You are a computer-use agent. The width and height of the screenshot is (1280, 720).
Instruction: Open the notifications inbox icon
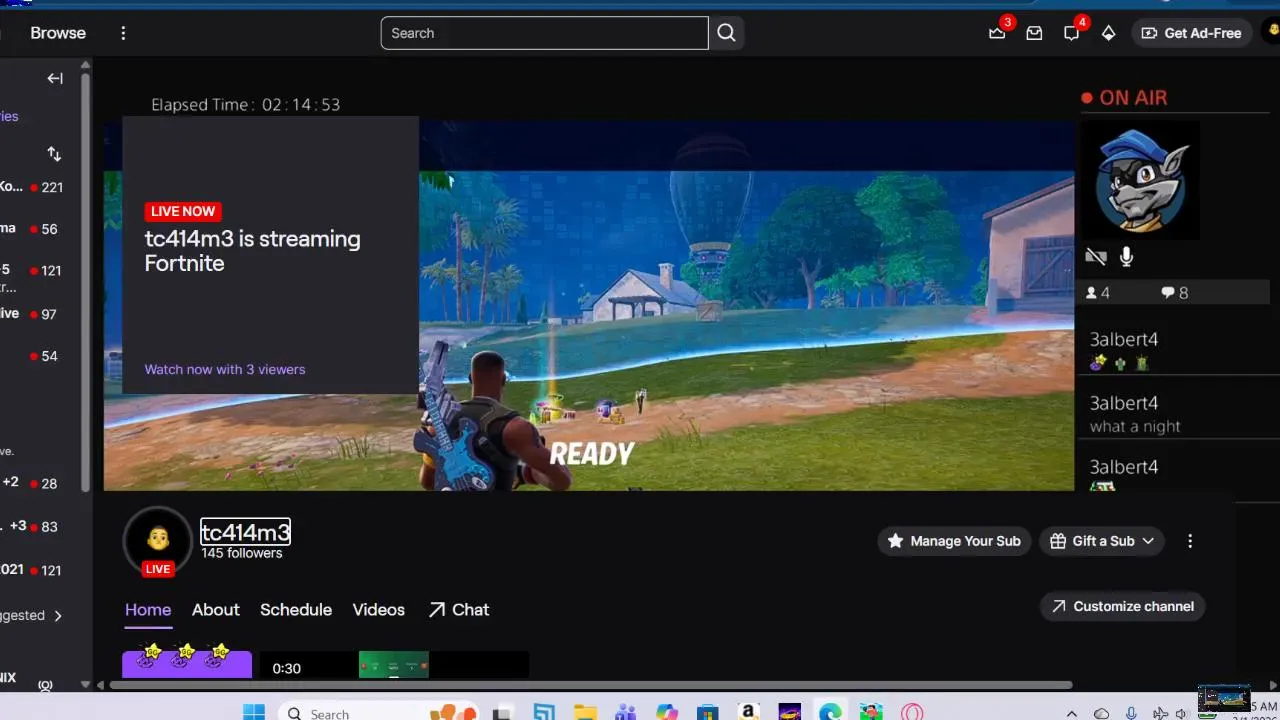point(1034,33)
